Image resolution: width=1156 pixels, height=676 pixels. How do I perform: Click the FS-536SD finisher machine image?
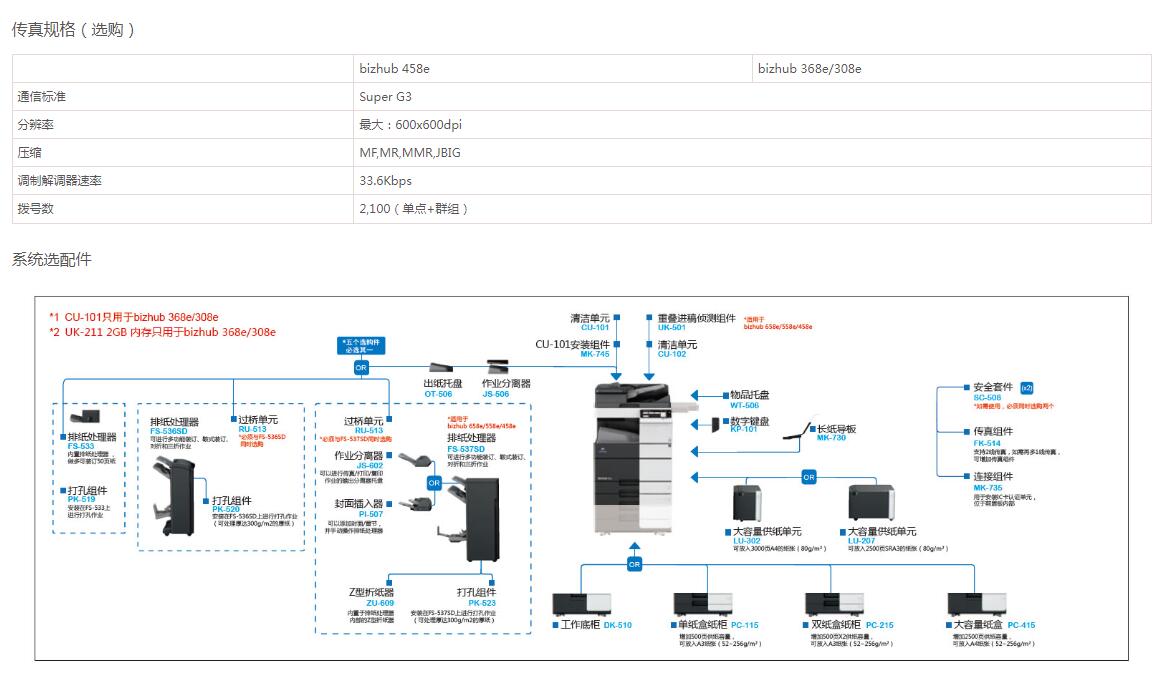tap(175, 495)
